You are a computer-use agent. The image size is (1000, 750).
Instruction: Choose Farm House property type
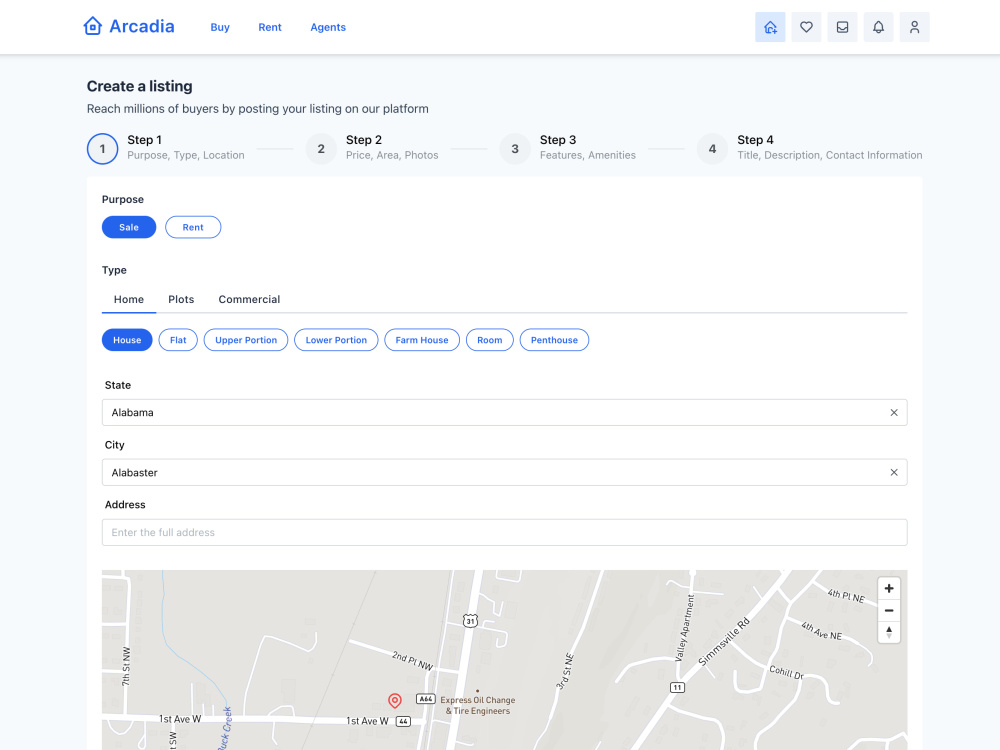coord(422,340)
